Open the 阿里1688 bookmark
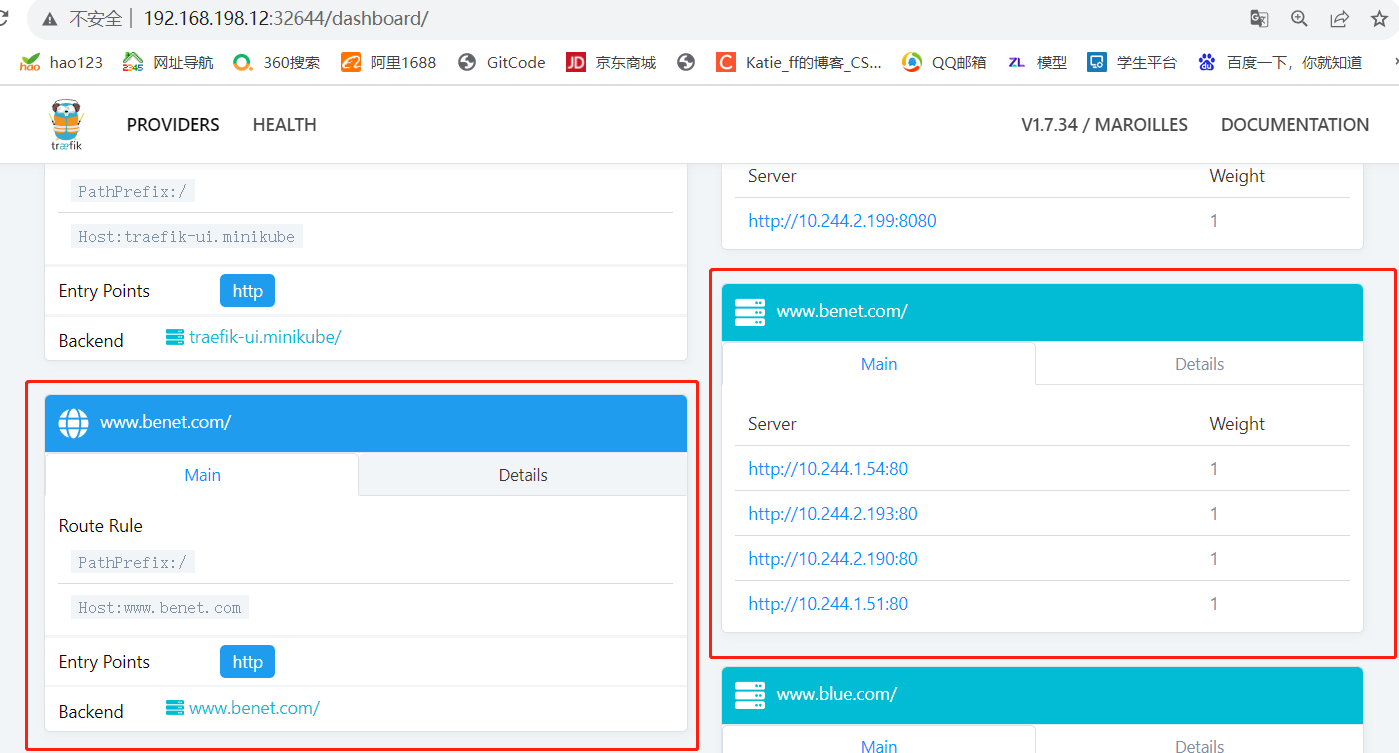Screen dimensions: 1399x753 tap(389, 62)
